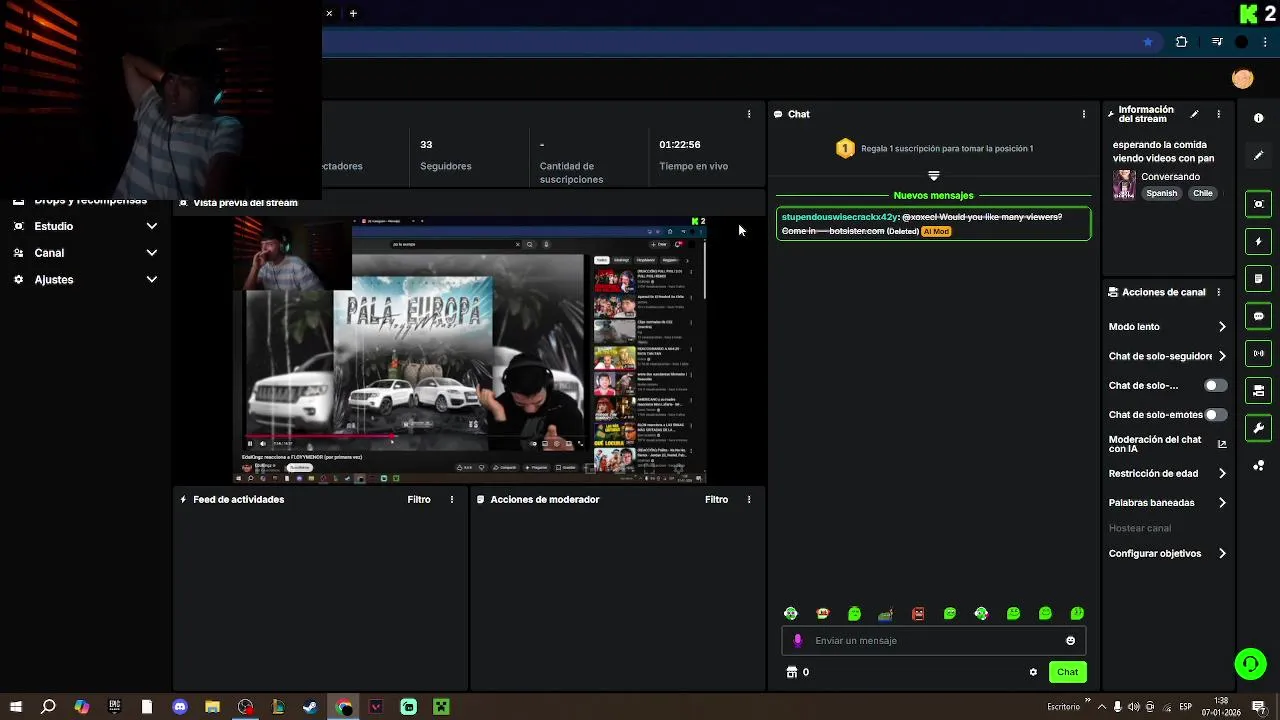Open Steam from the taskbar
This screenshot has width=1280, height=720.
point(311,707)
